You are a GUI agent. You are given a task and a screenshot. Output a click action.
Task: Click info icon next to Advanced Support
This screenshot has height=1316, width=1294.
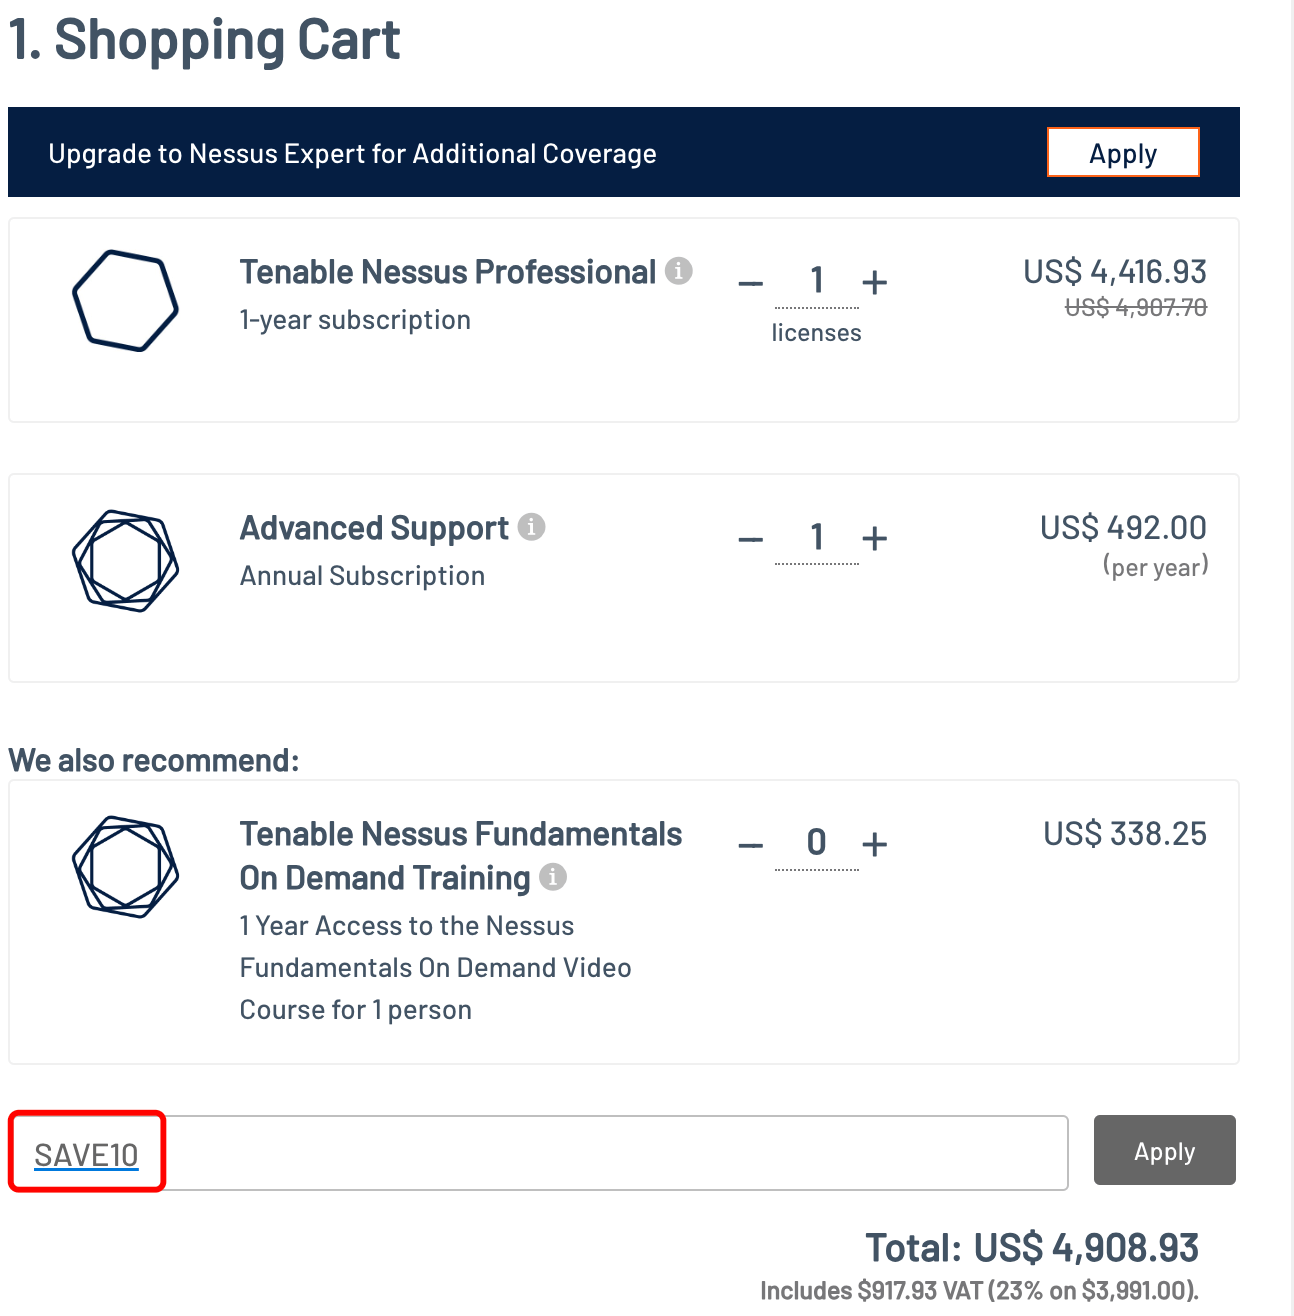click(532, 527)
